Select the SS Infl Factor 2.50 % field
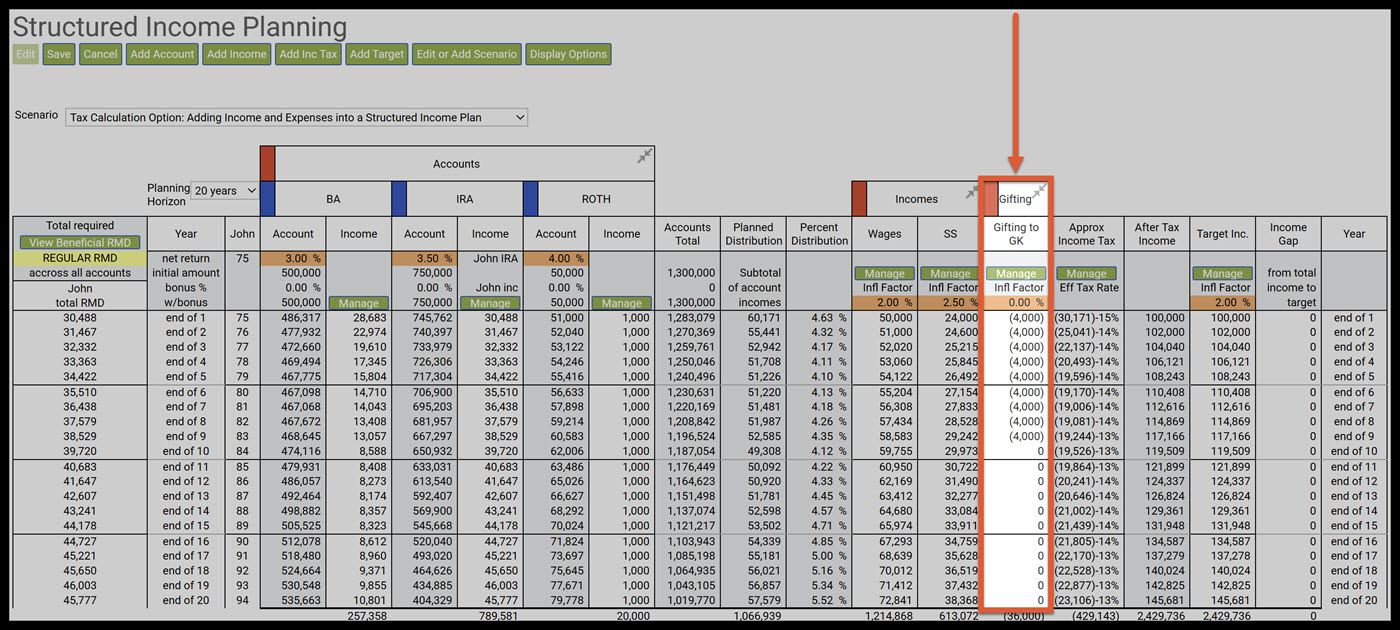This screenshot has height=630, width=1400. pos(950,303)
